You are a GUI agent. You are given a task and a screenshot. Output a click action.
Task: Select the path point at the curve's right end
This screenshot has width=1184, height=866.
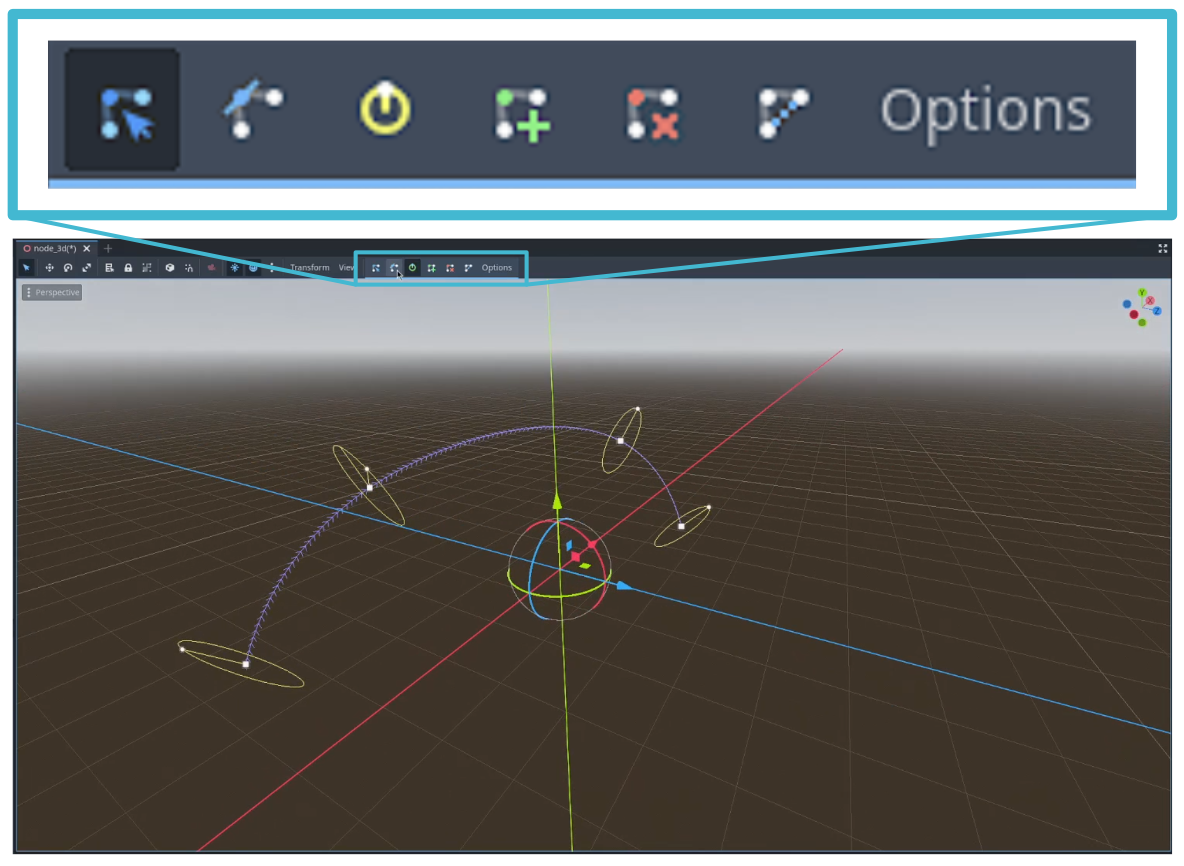(x=681, y=526)
